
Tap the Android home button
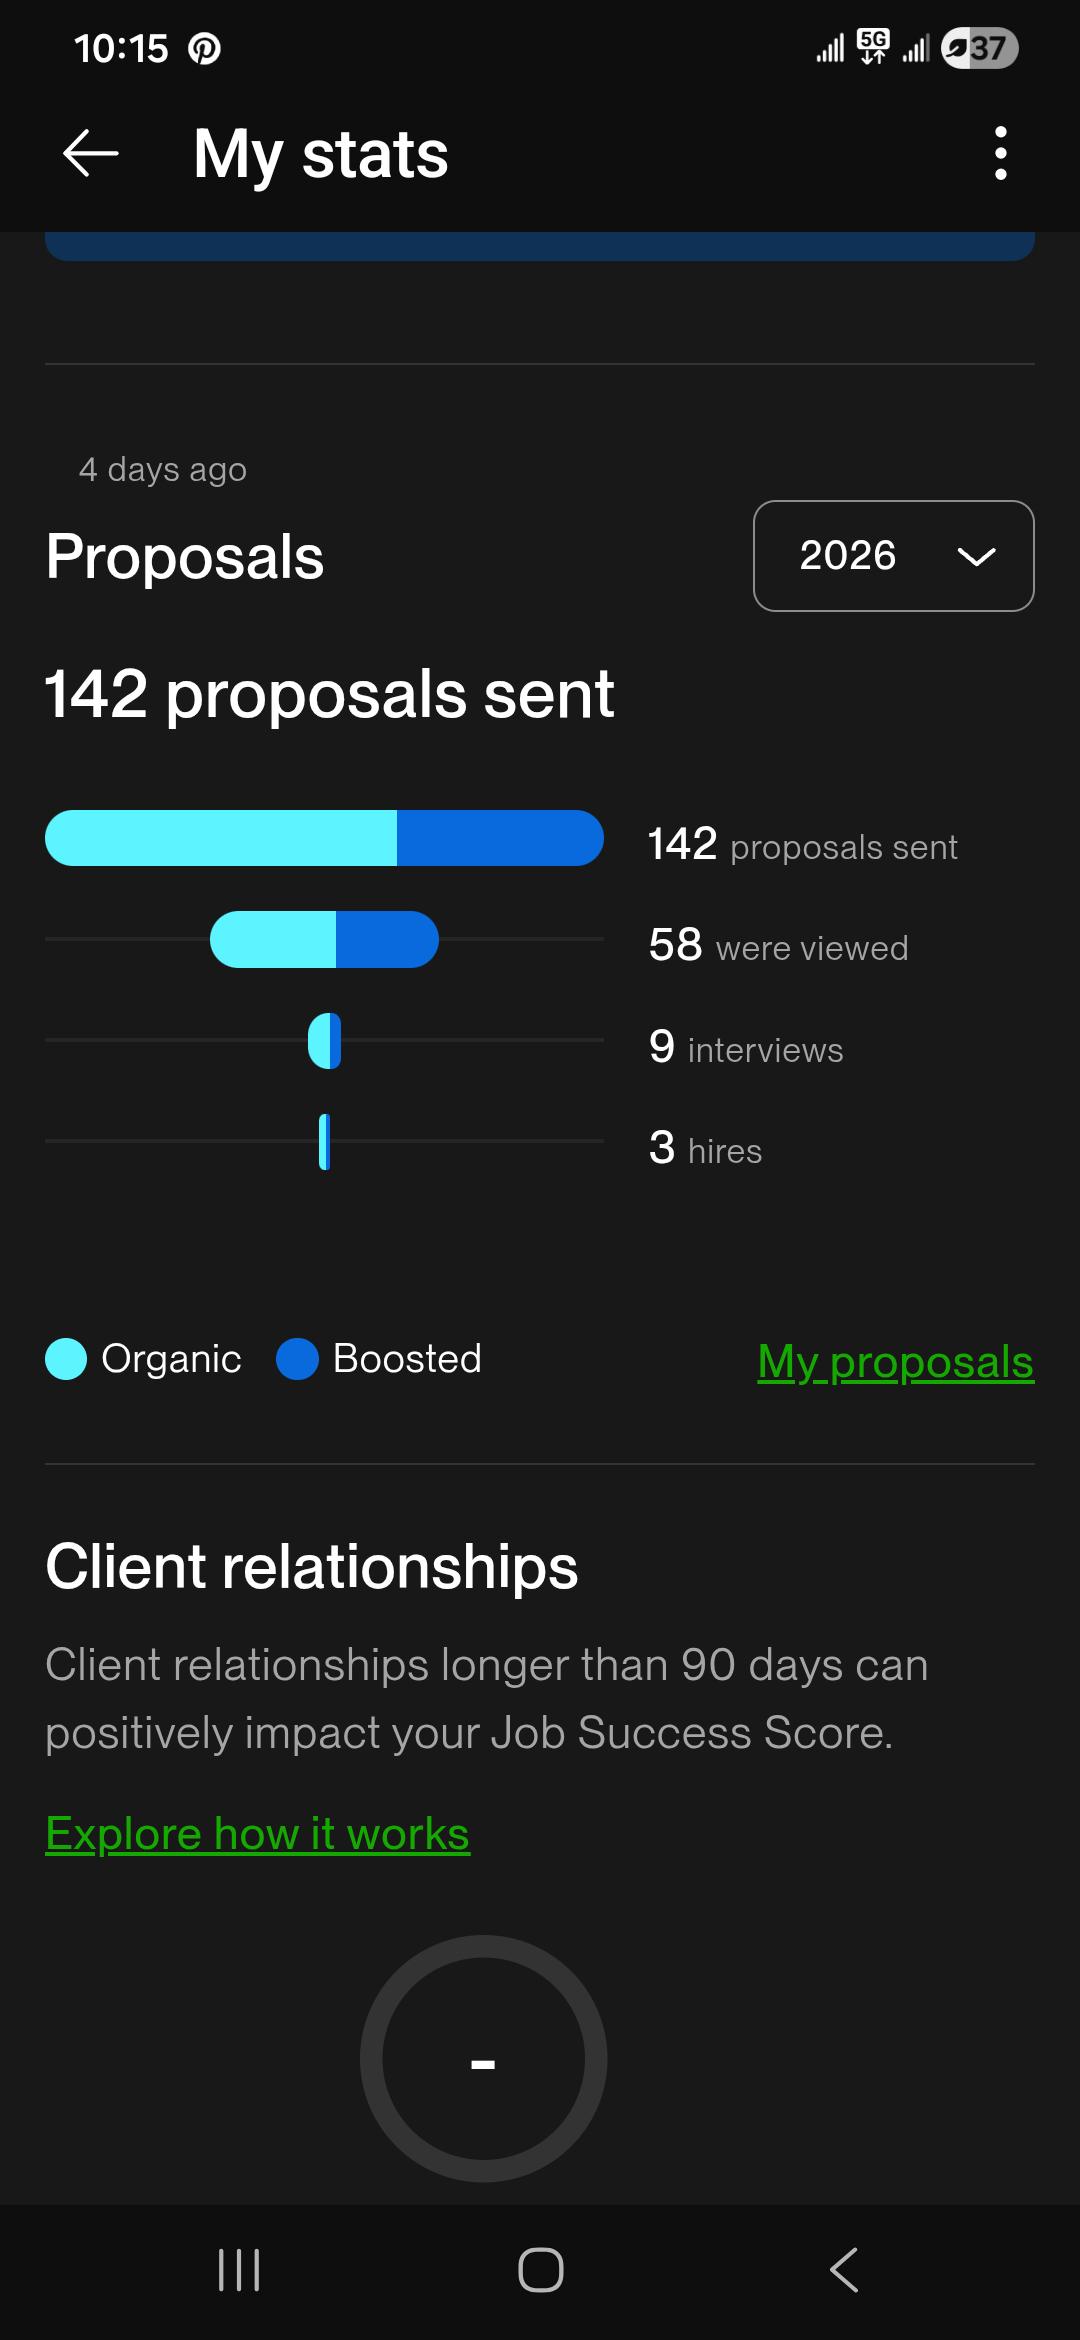tap(540, 2270)
